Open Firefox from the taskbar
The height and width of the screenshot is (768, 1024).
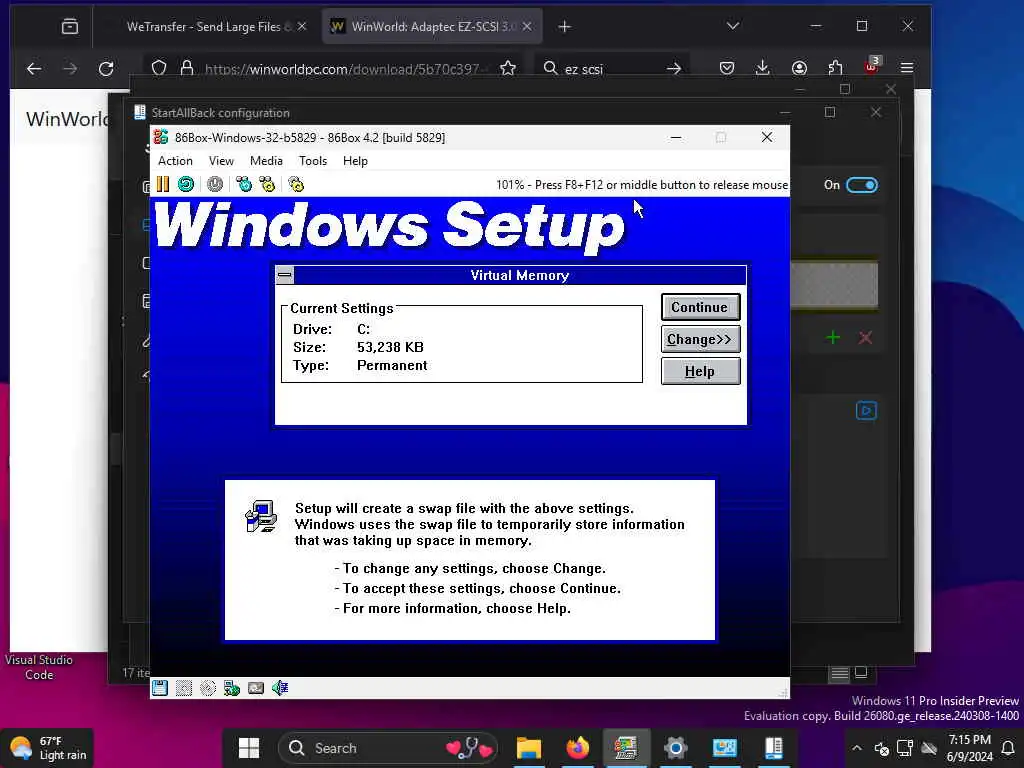coord(577,748)
